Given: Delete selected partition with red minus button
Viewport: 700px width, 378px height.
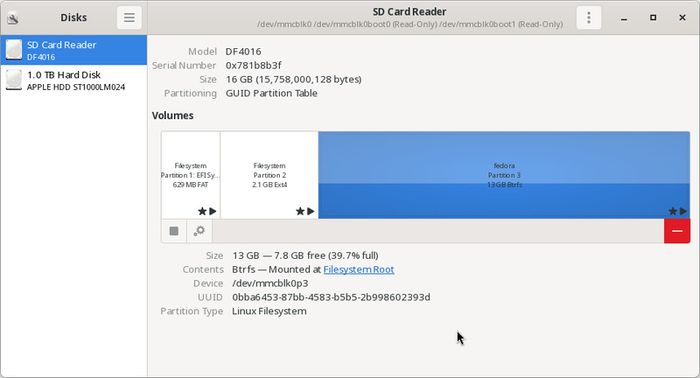Looking at the screenshot, I should (677, 231).
